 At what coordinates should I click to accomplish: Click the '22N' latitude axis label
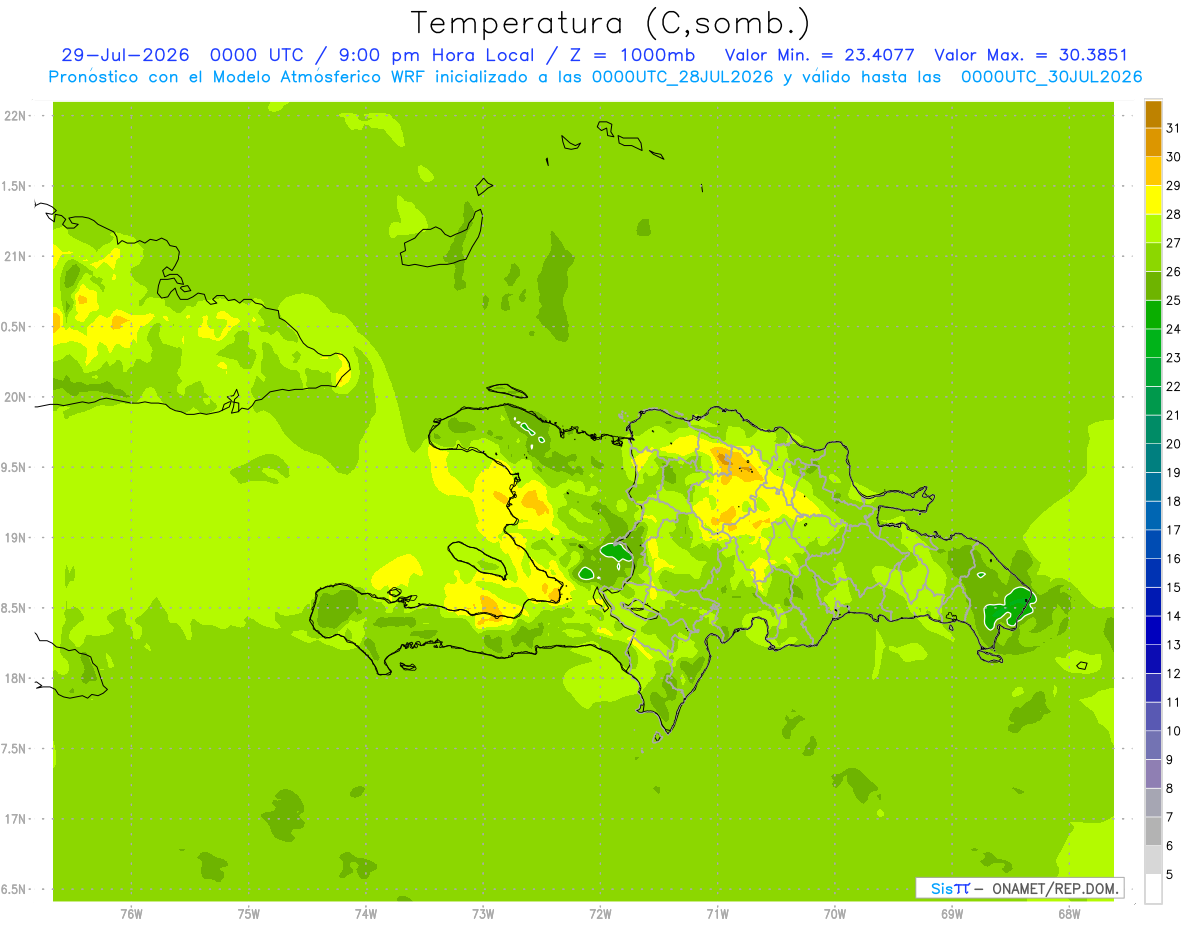click(15, 116)
